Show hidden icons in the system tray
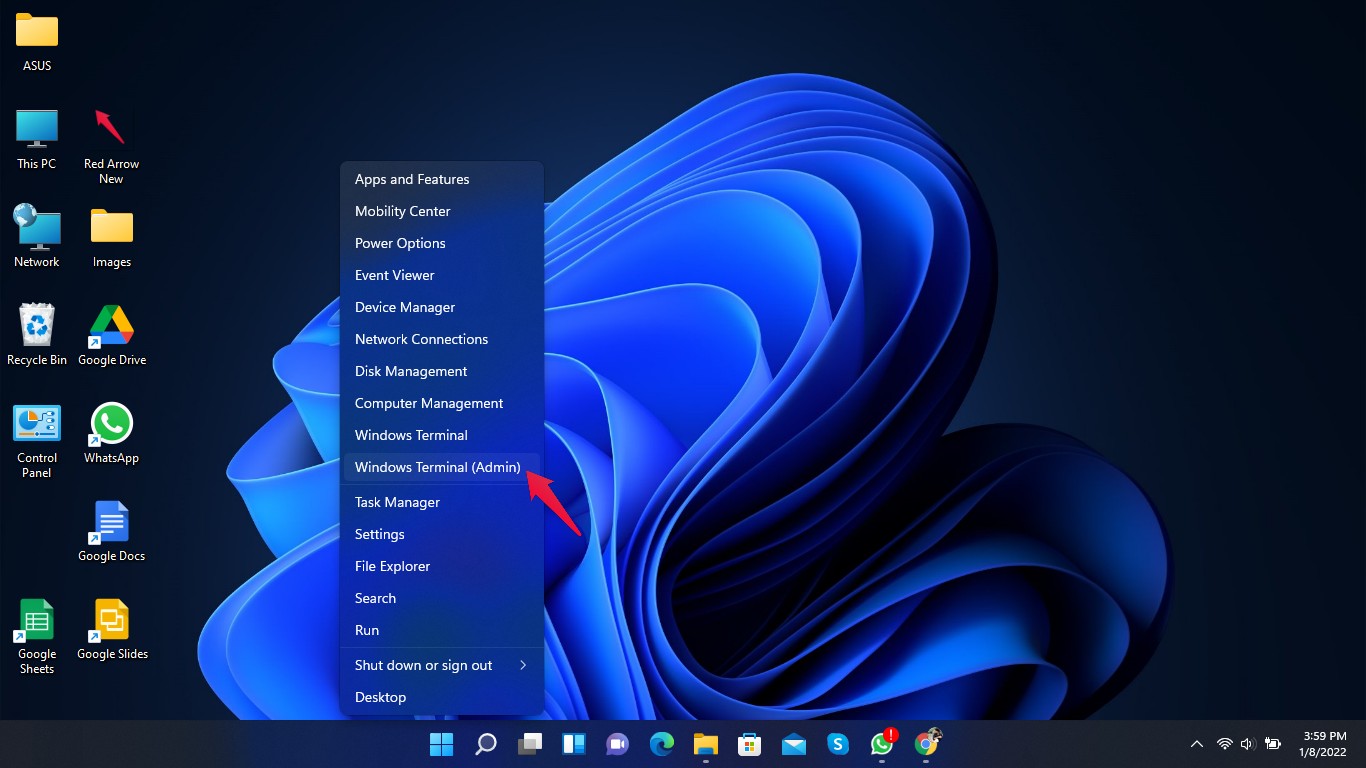Image resolution: width=1366 pixels, height=768 pixels. click(x=1196, y=744)
